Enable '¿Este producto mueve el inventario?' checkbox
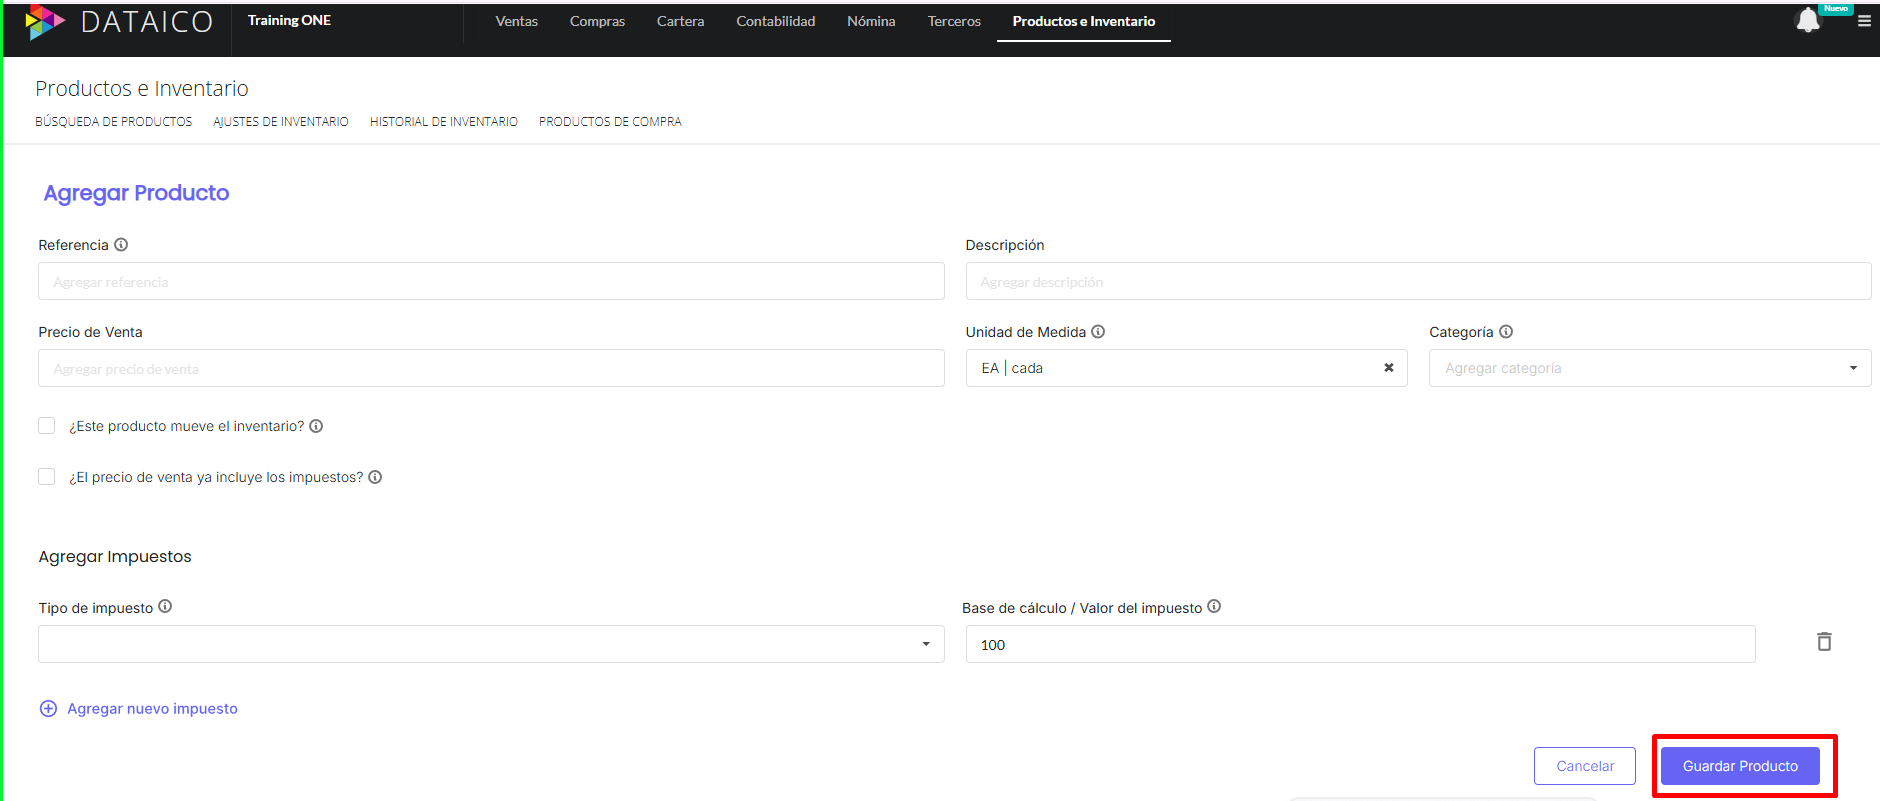Viewport: 1880px width, 801px height. point(47,426)
